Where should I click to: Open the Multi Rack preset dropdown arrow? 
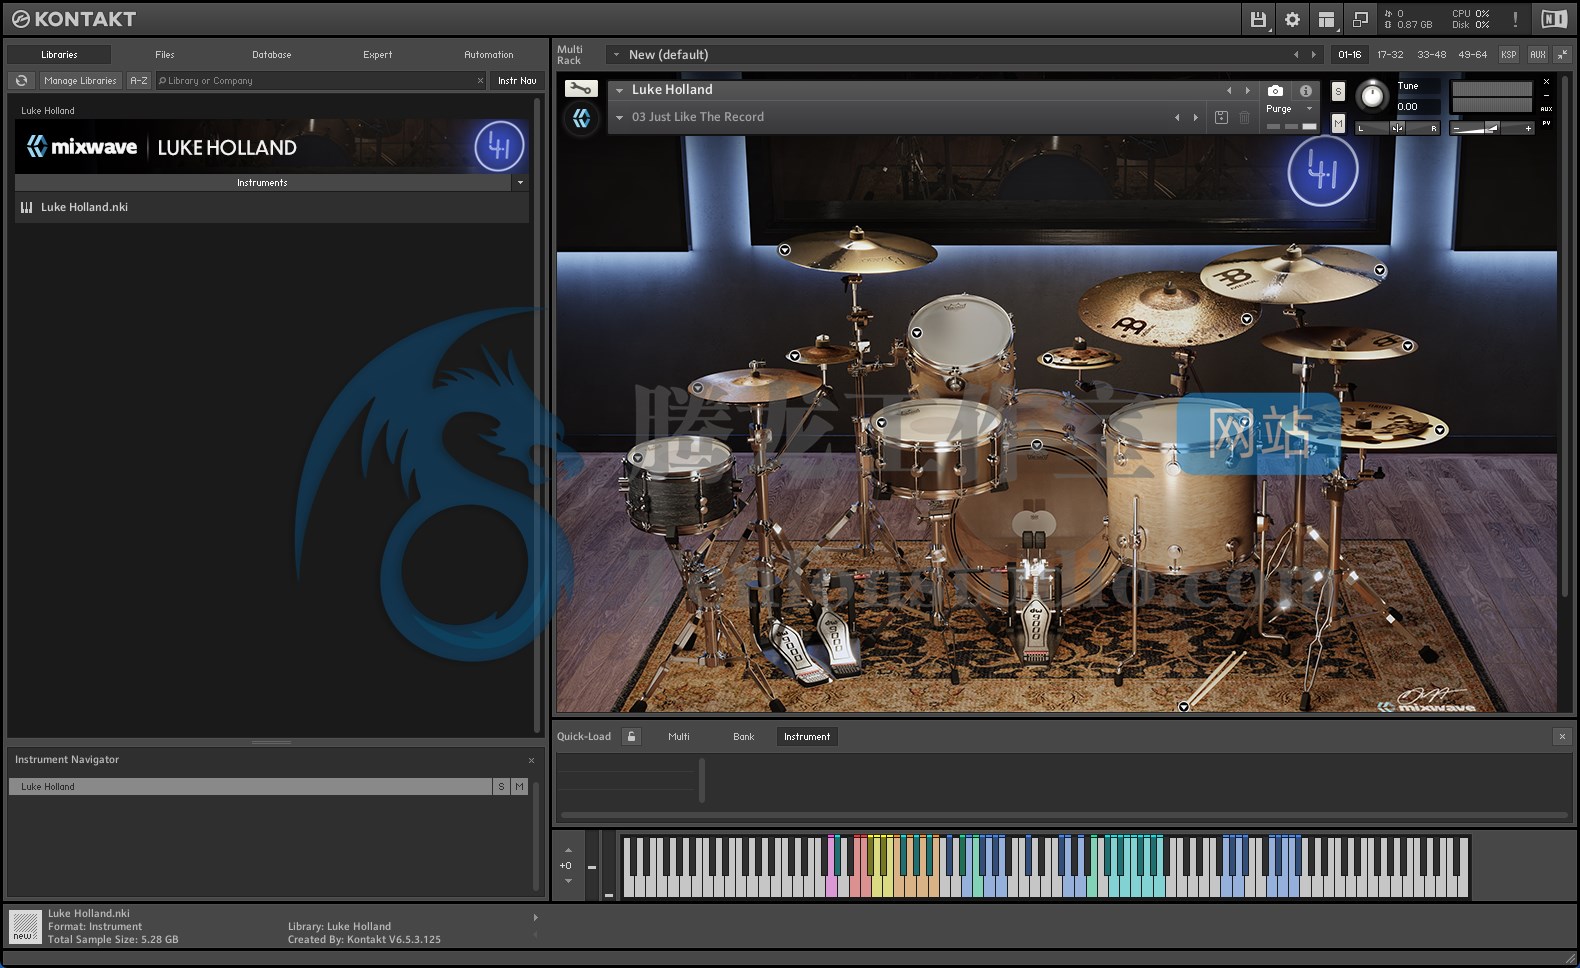click(x=616, y=55)
